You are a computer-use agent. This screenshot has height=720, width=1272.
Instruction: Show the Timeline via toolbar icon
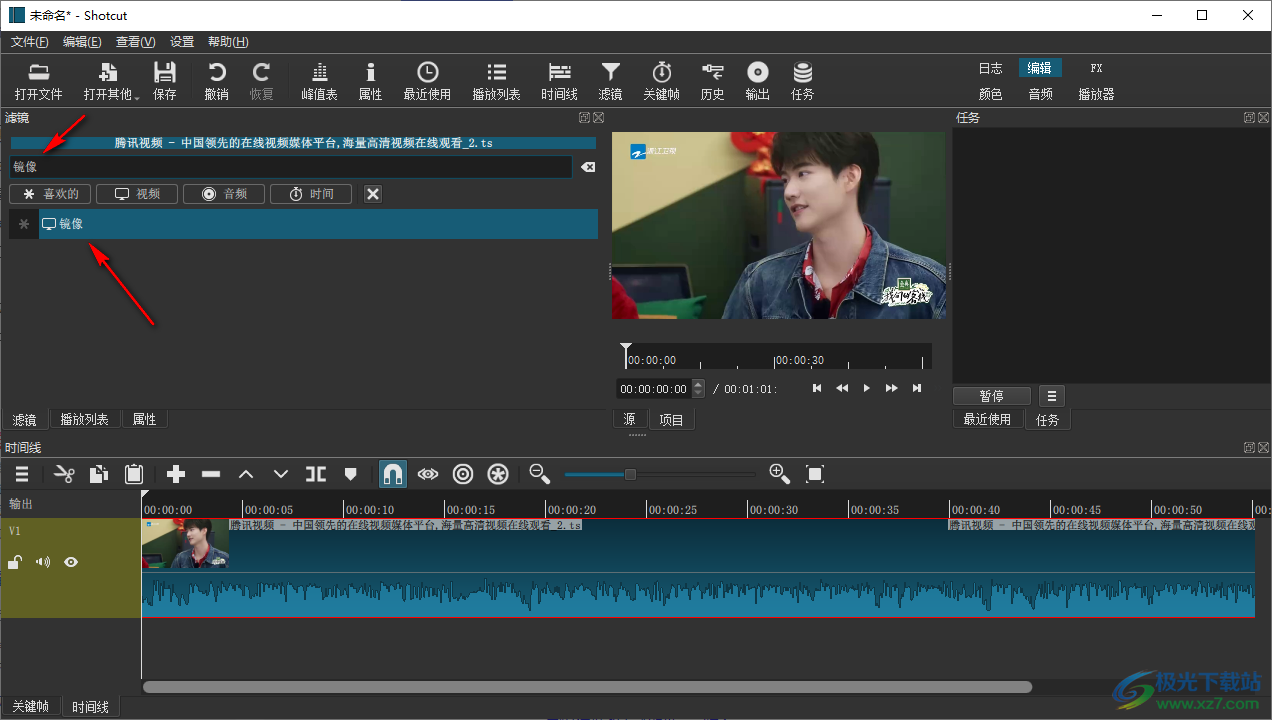click(559, 81)
